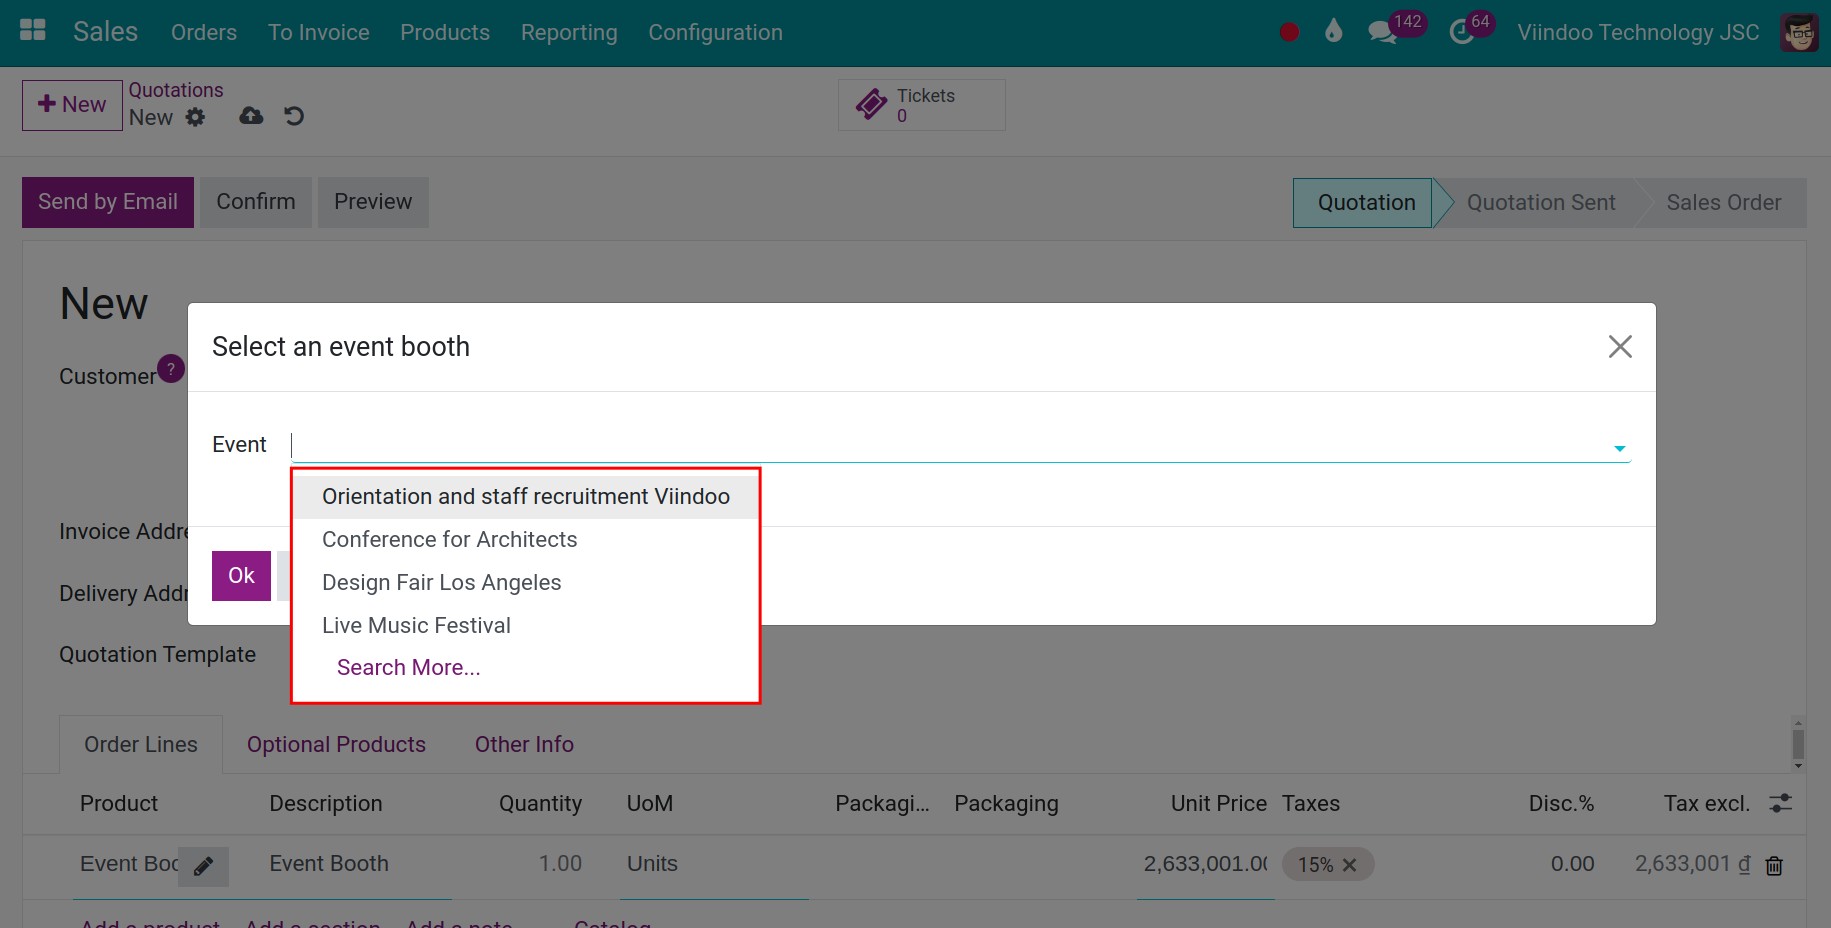Click the Unit Price column header
Image resolution: width=1831 pixels, height=928 pixels.
(1218, 804)
